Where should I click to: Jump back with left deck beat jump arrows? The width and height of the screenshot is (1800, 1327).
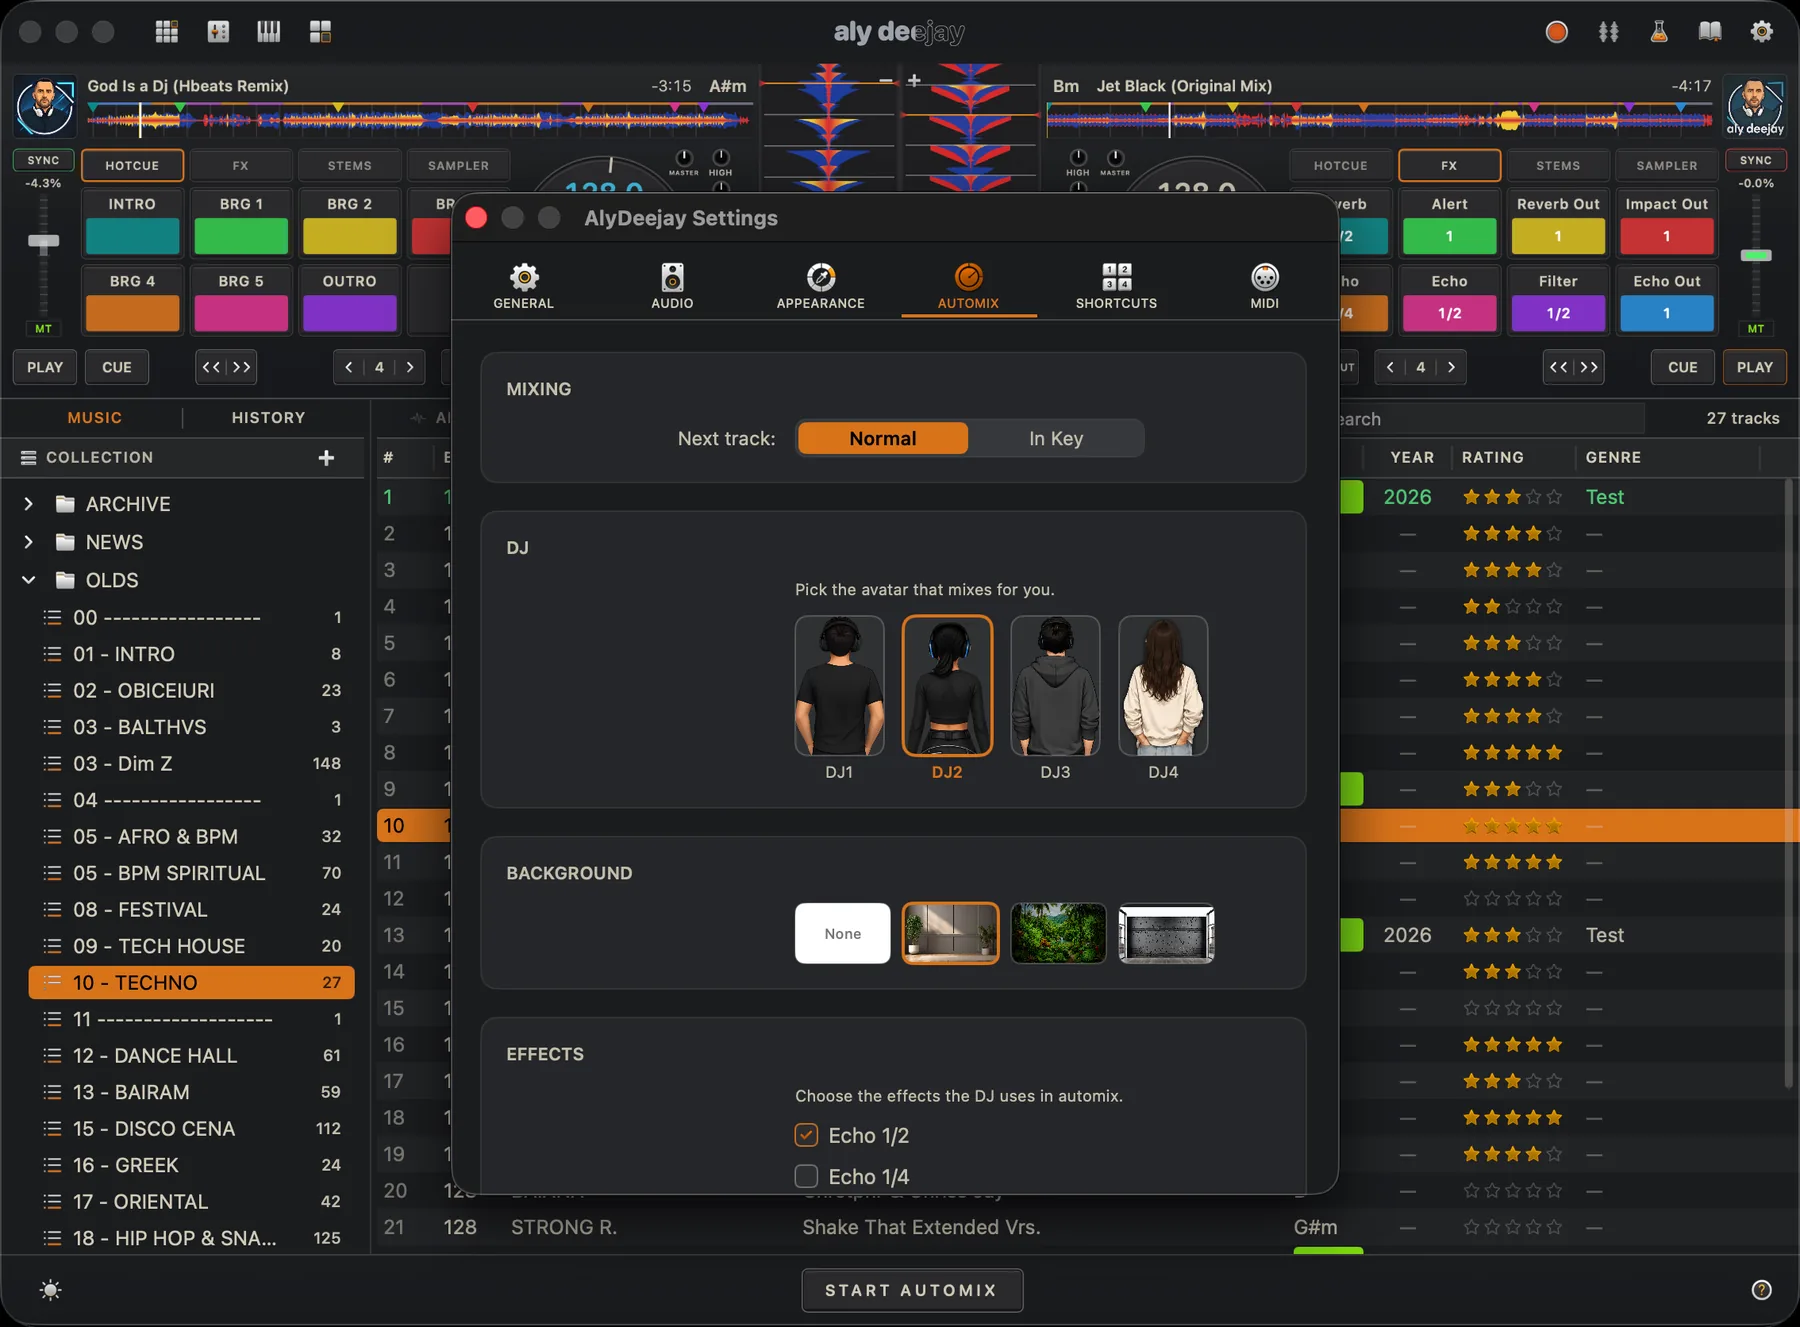pyautogui.click(x=211, y=367)
